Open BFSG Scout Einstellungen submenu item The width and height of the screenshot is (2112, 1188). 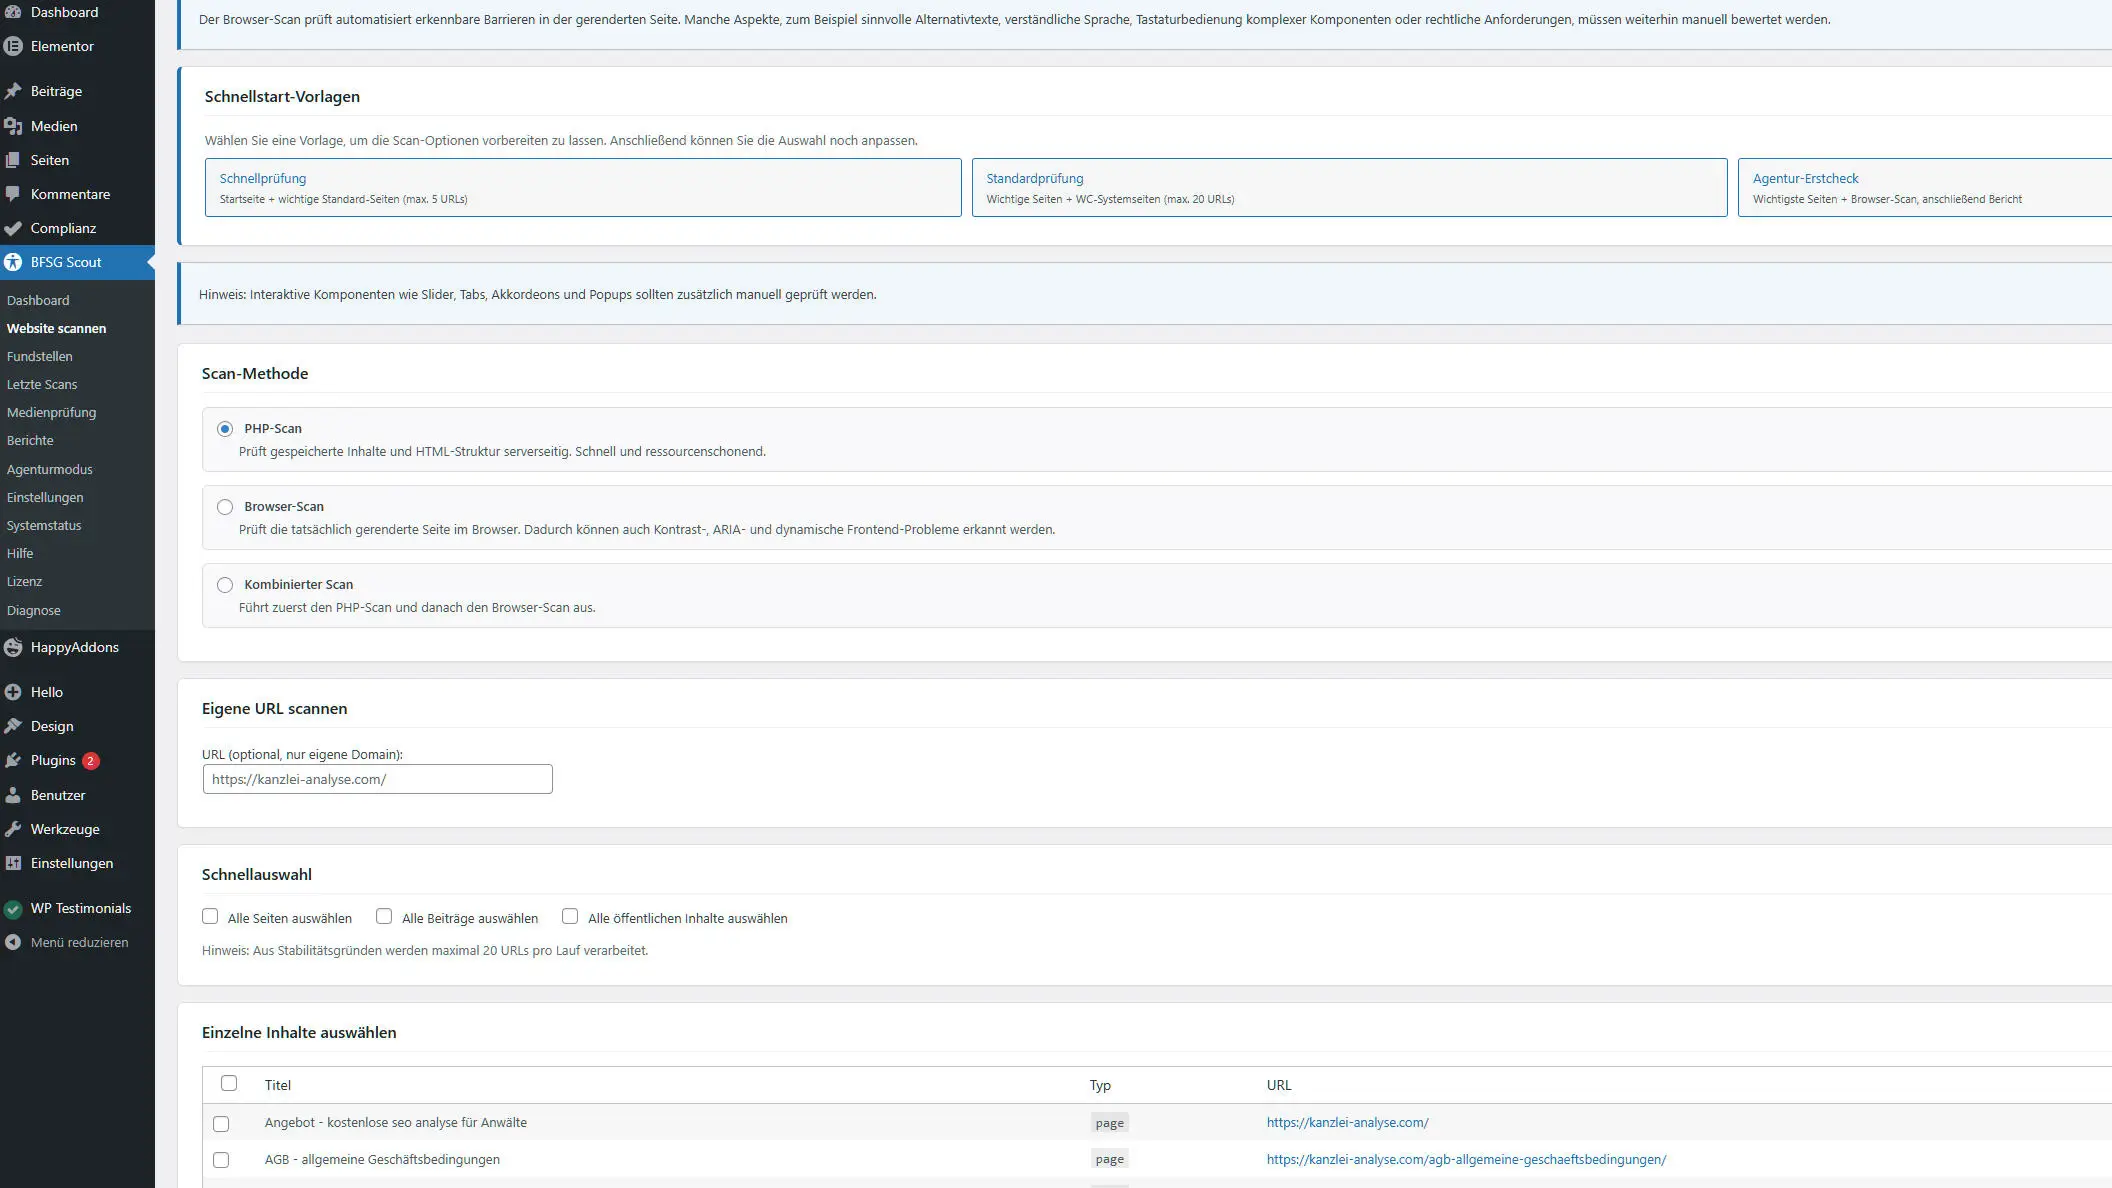coord(45,497)
